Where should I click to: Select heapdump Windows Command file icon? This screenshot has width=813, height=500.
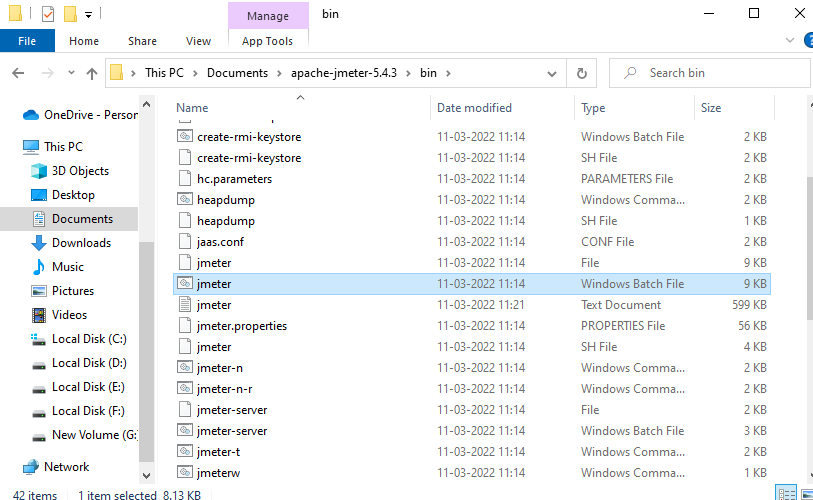pos(185,199)
